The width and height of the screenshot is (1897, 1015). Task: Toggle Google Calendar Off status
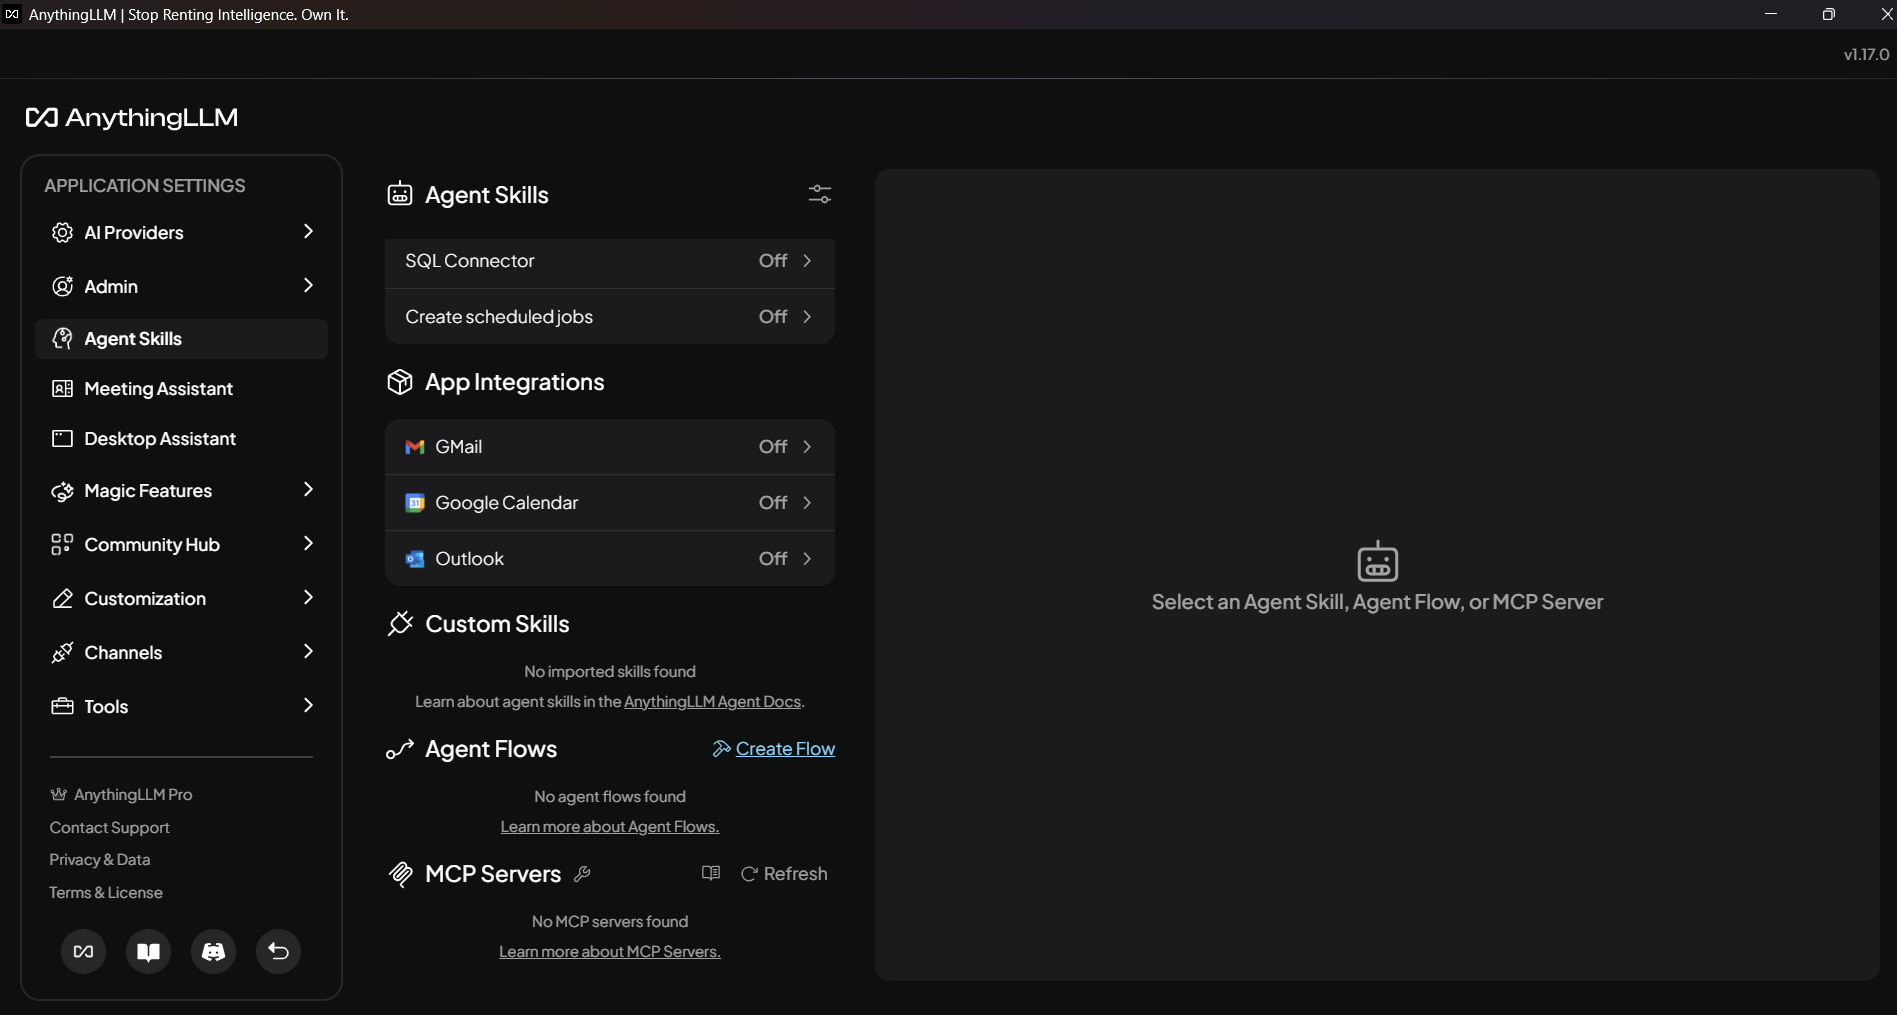coord(773,503)
